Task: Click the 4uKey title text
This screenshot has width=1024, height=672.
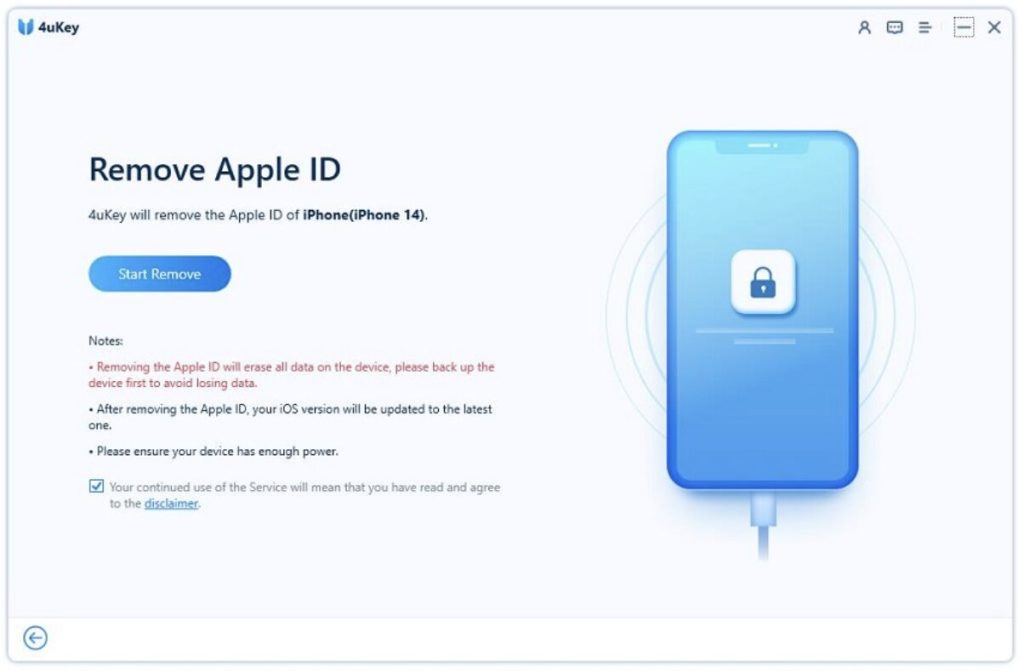Action: (59, 27)
